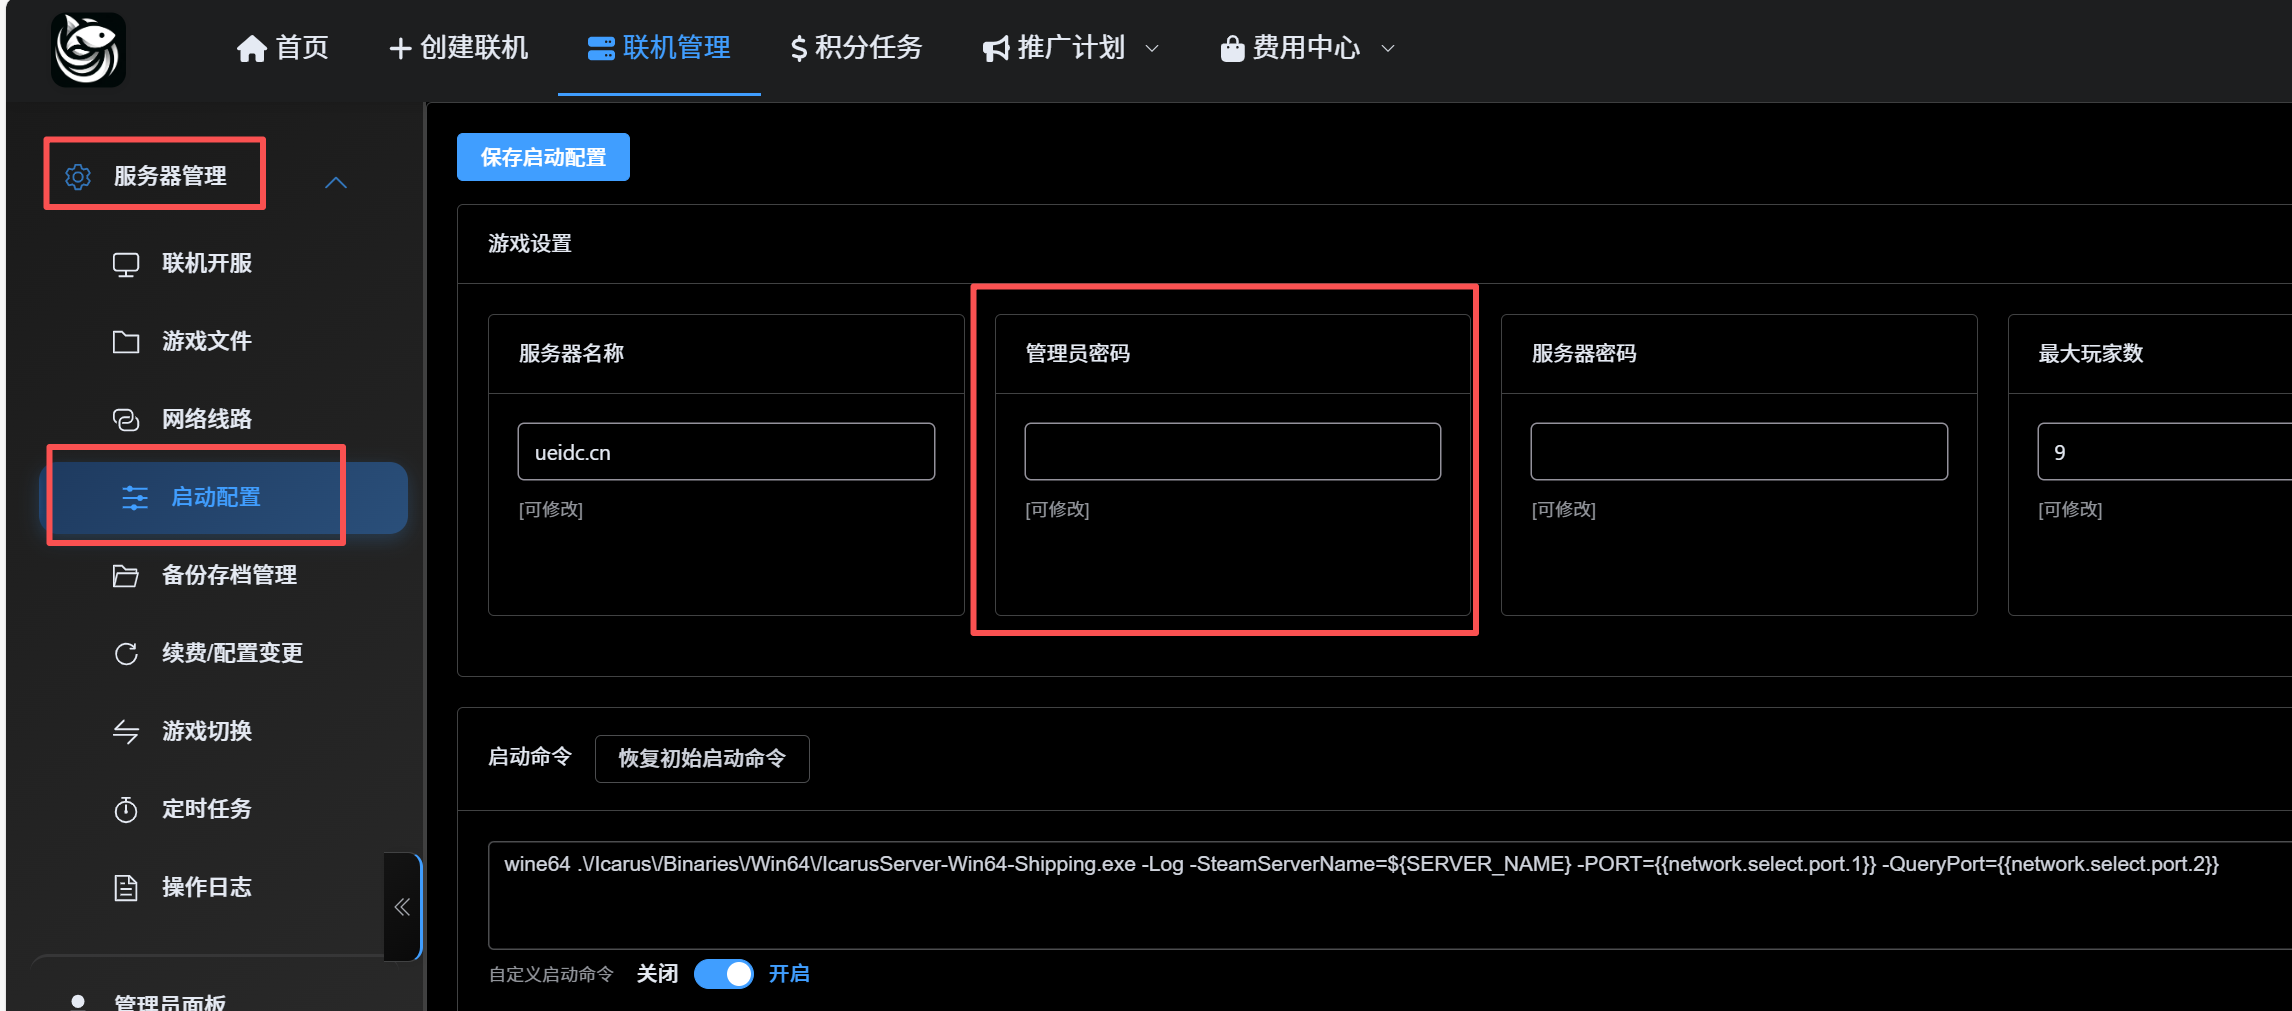Open the 费用中心 dropdown menu
The image size is (2292, 1011).
click(1307, 48)
